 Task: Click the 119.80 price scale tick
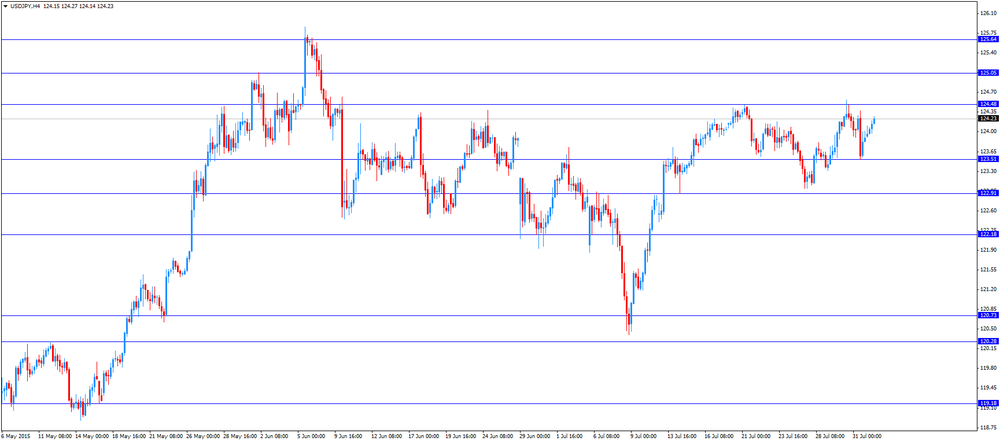pyautogui.click(x=988, y=368)
